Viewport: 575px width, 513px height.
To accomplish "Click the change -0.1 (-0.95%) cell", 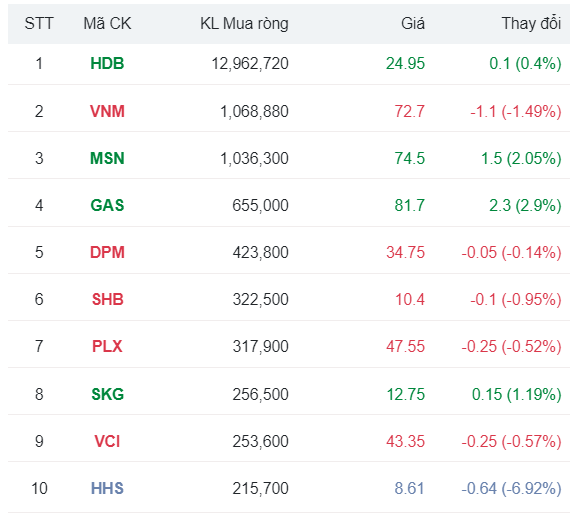I will point(516,299).
